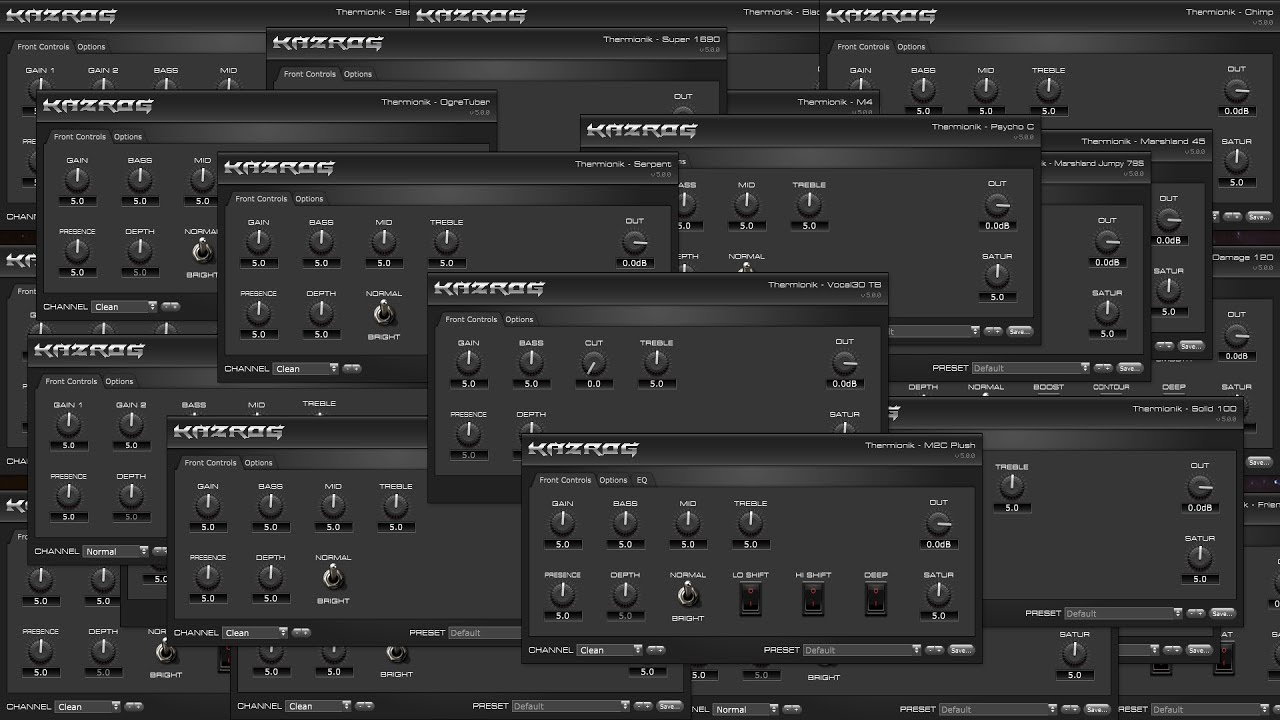Click the CUT 0.0 value field in Vocal30 TB

(594, 384)
